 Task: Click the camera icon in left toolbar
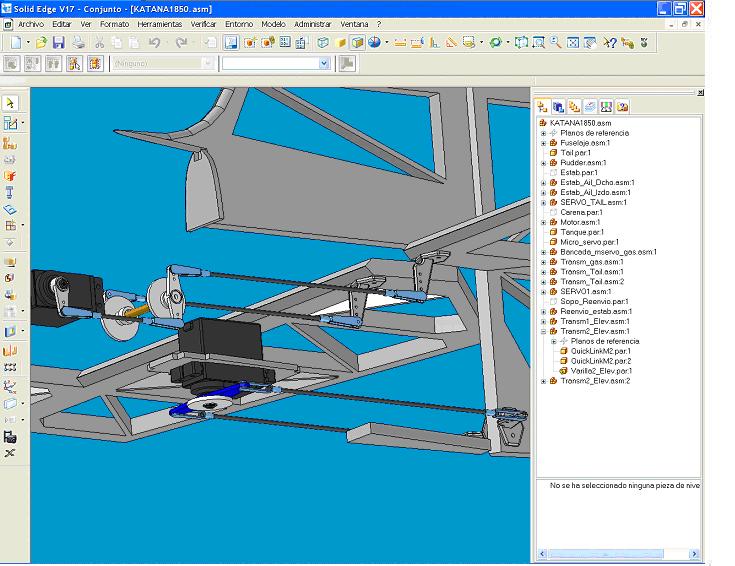click(x=10, y=437)
